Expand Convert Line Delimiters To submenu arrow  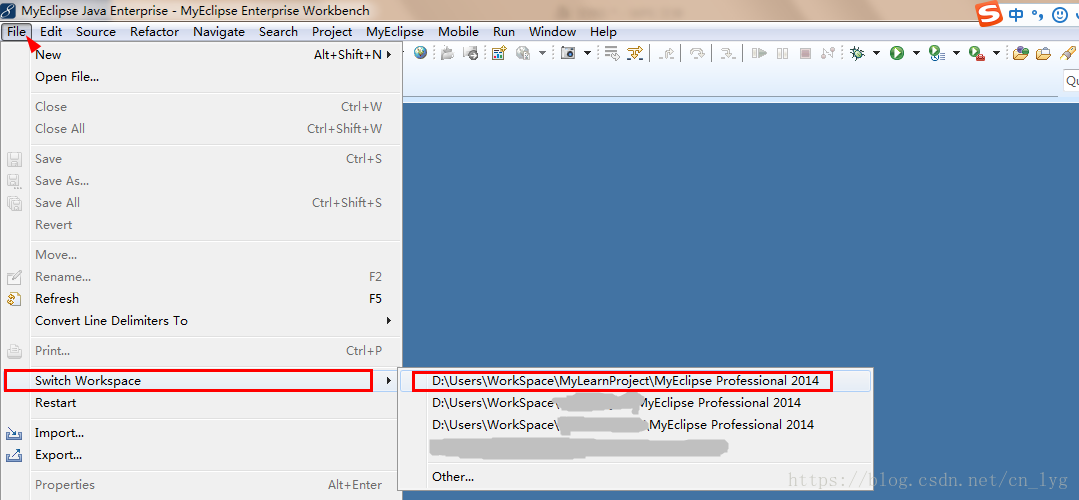[389, 320]
